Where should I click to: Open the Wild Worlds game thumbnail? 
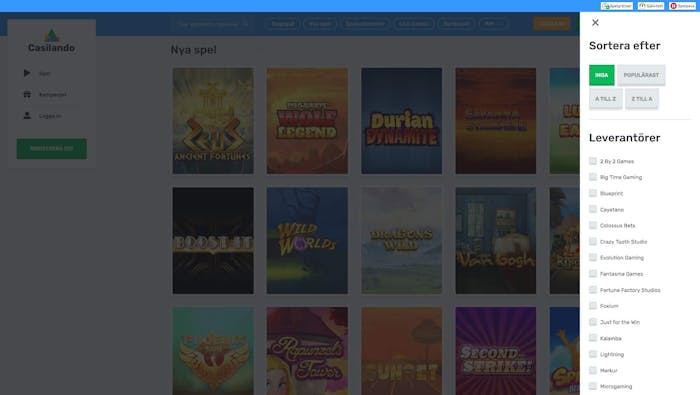point(307,241)
